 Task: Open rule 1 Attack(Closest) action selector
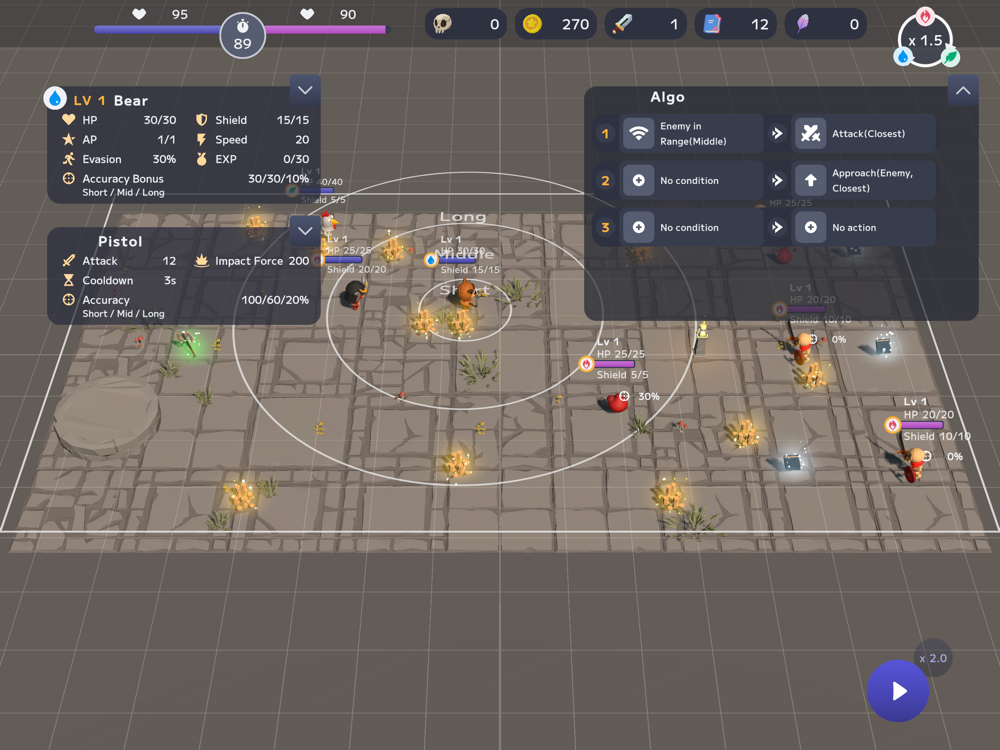[864, 133]
